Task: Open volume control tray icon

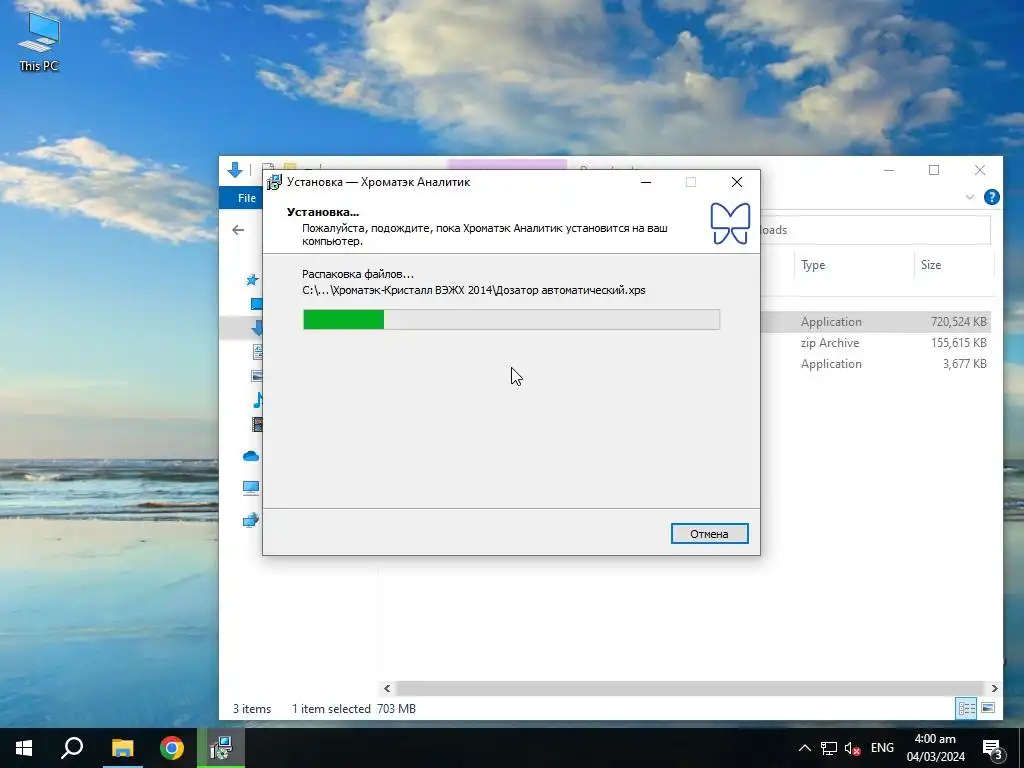Action: (852, 748)
